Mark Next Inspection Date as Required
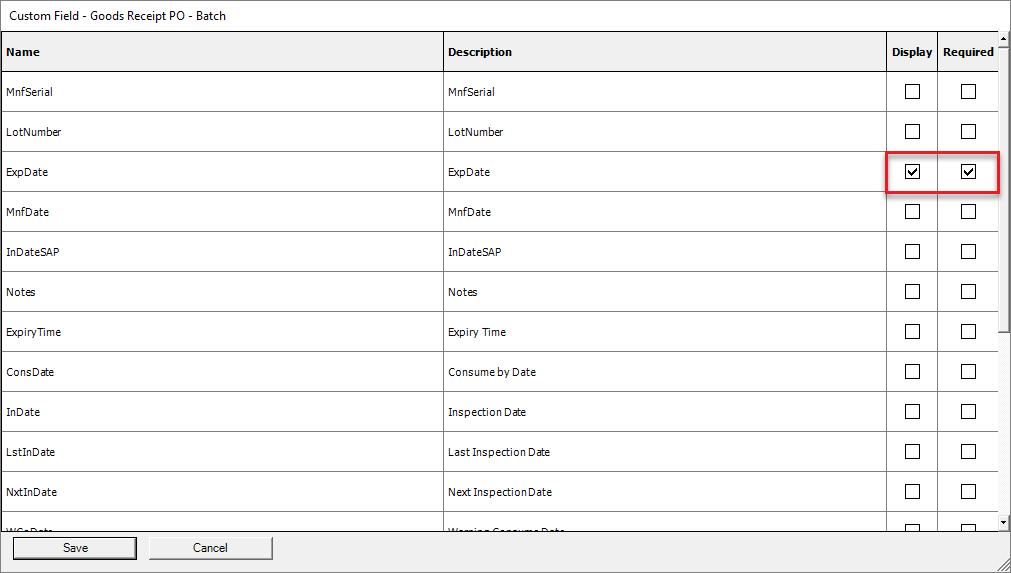This screenshot has height=573, width=1011. click(968, 492)
